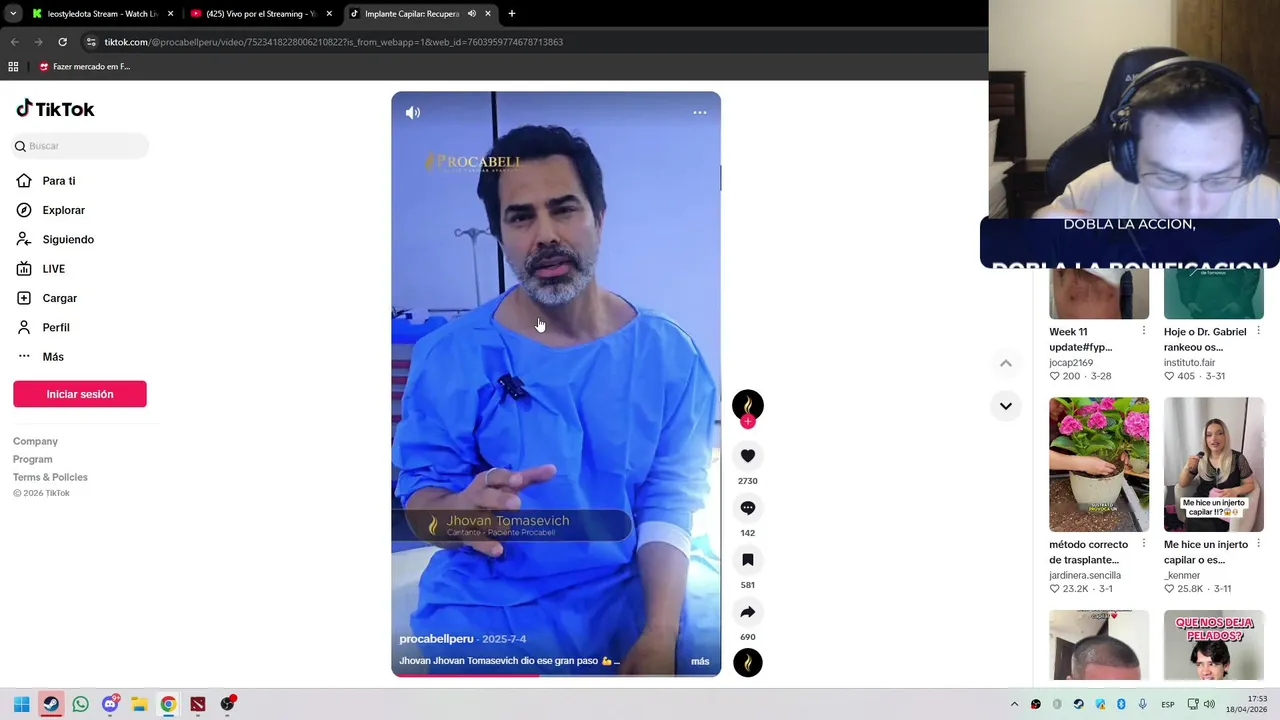1280x720 pixels.
Task: Open Dota 2 from the taskbar
Action: [198, 704]
